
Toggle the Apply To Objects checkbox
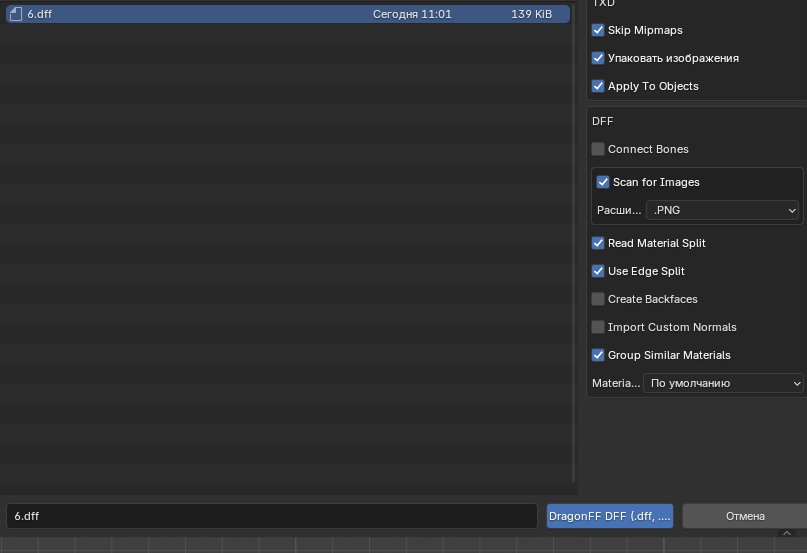(598, 87)
